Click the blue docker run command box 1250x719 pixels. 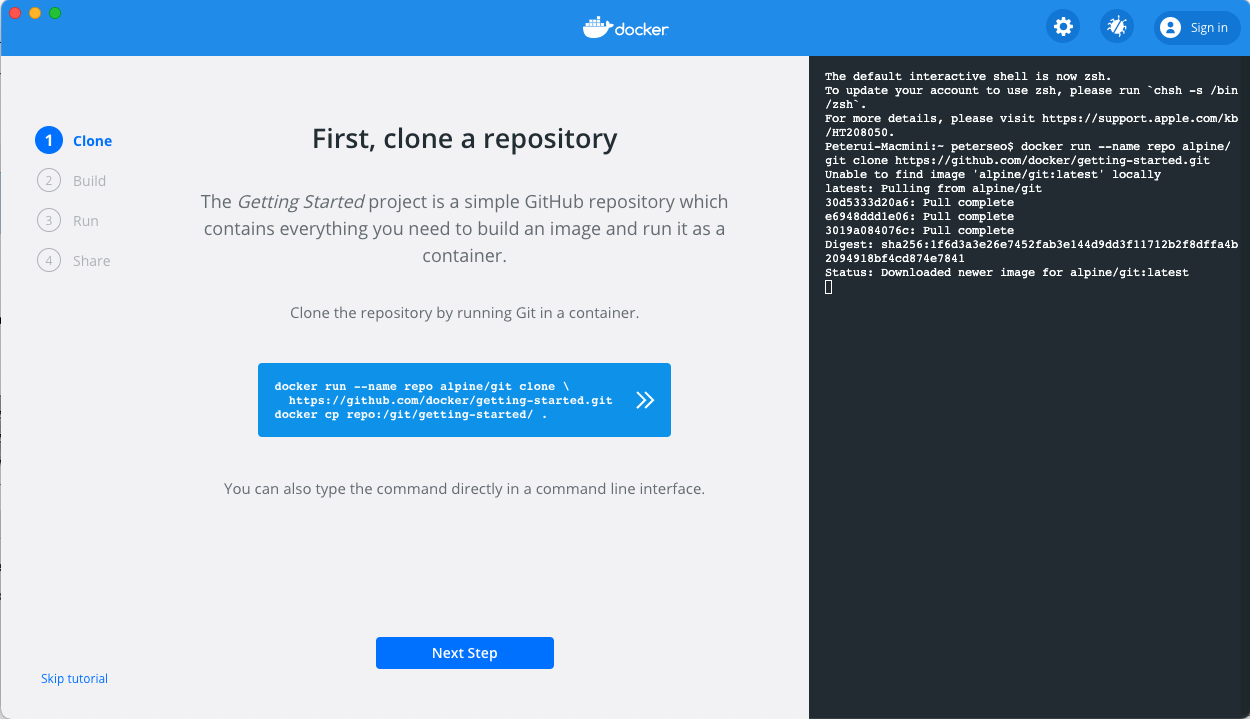(x=464, y=400)
